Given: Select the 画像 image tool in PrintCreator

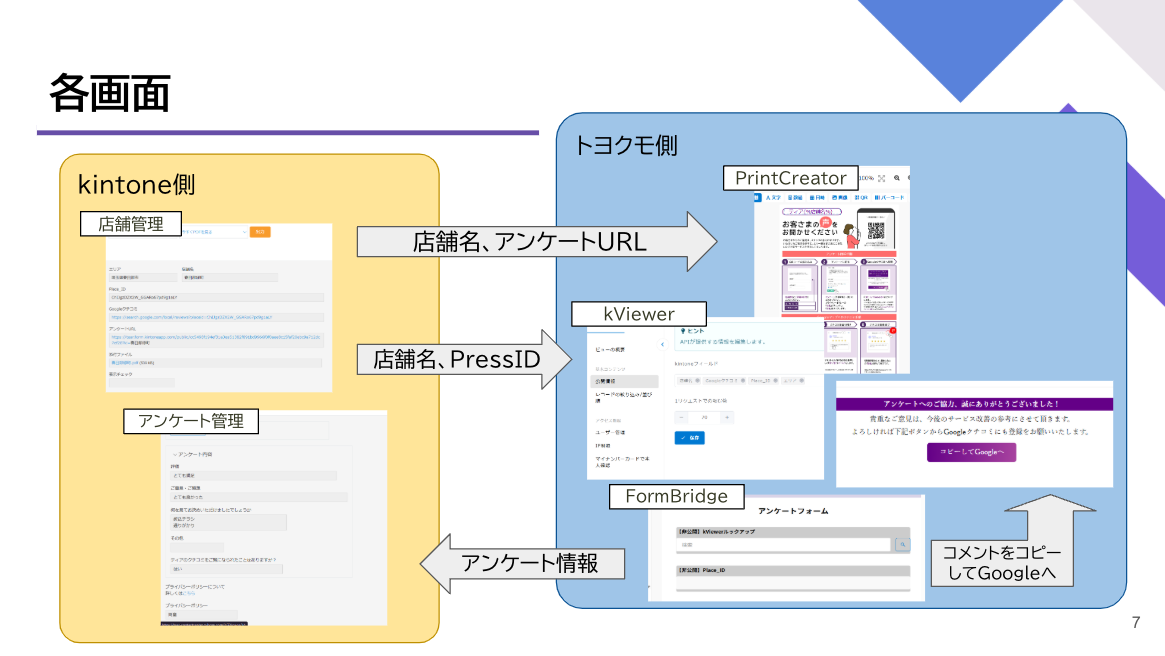Looking at the screenshot, I should click(x=840, y=198).
